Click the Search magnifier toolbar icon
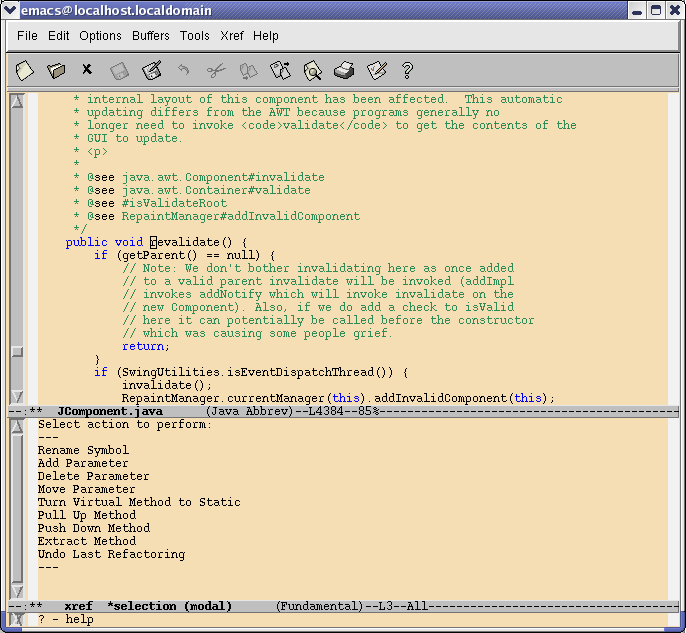The image size is (686, 633). (x=312, y=71)
